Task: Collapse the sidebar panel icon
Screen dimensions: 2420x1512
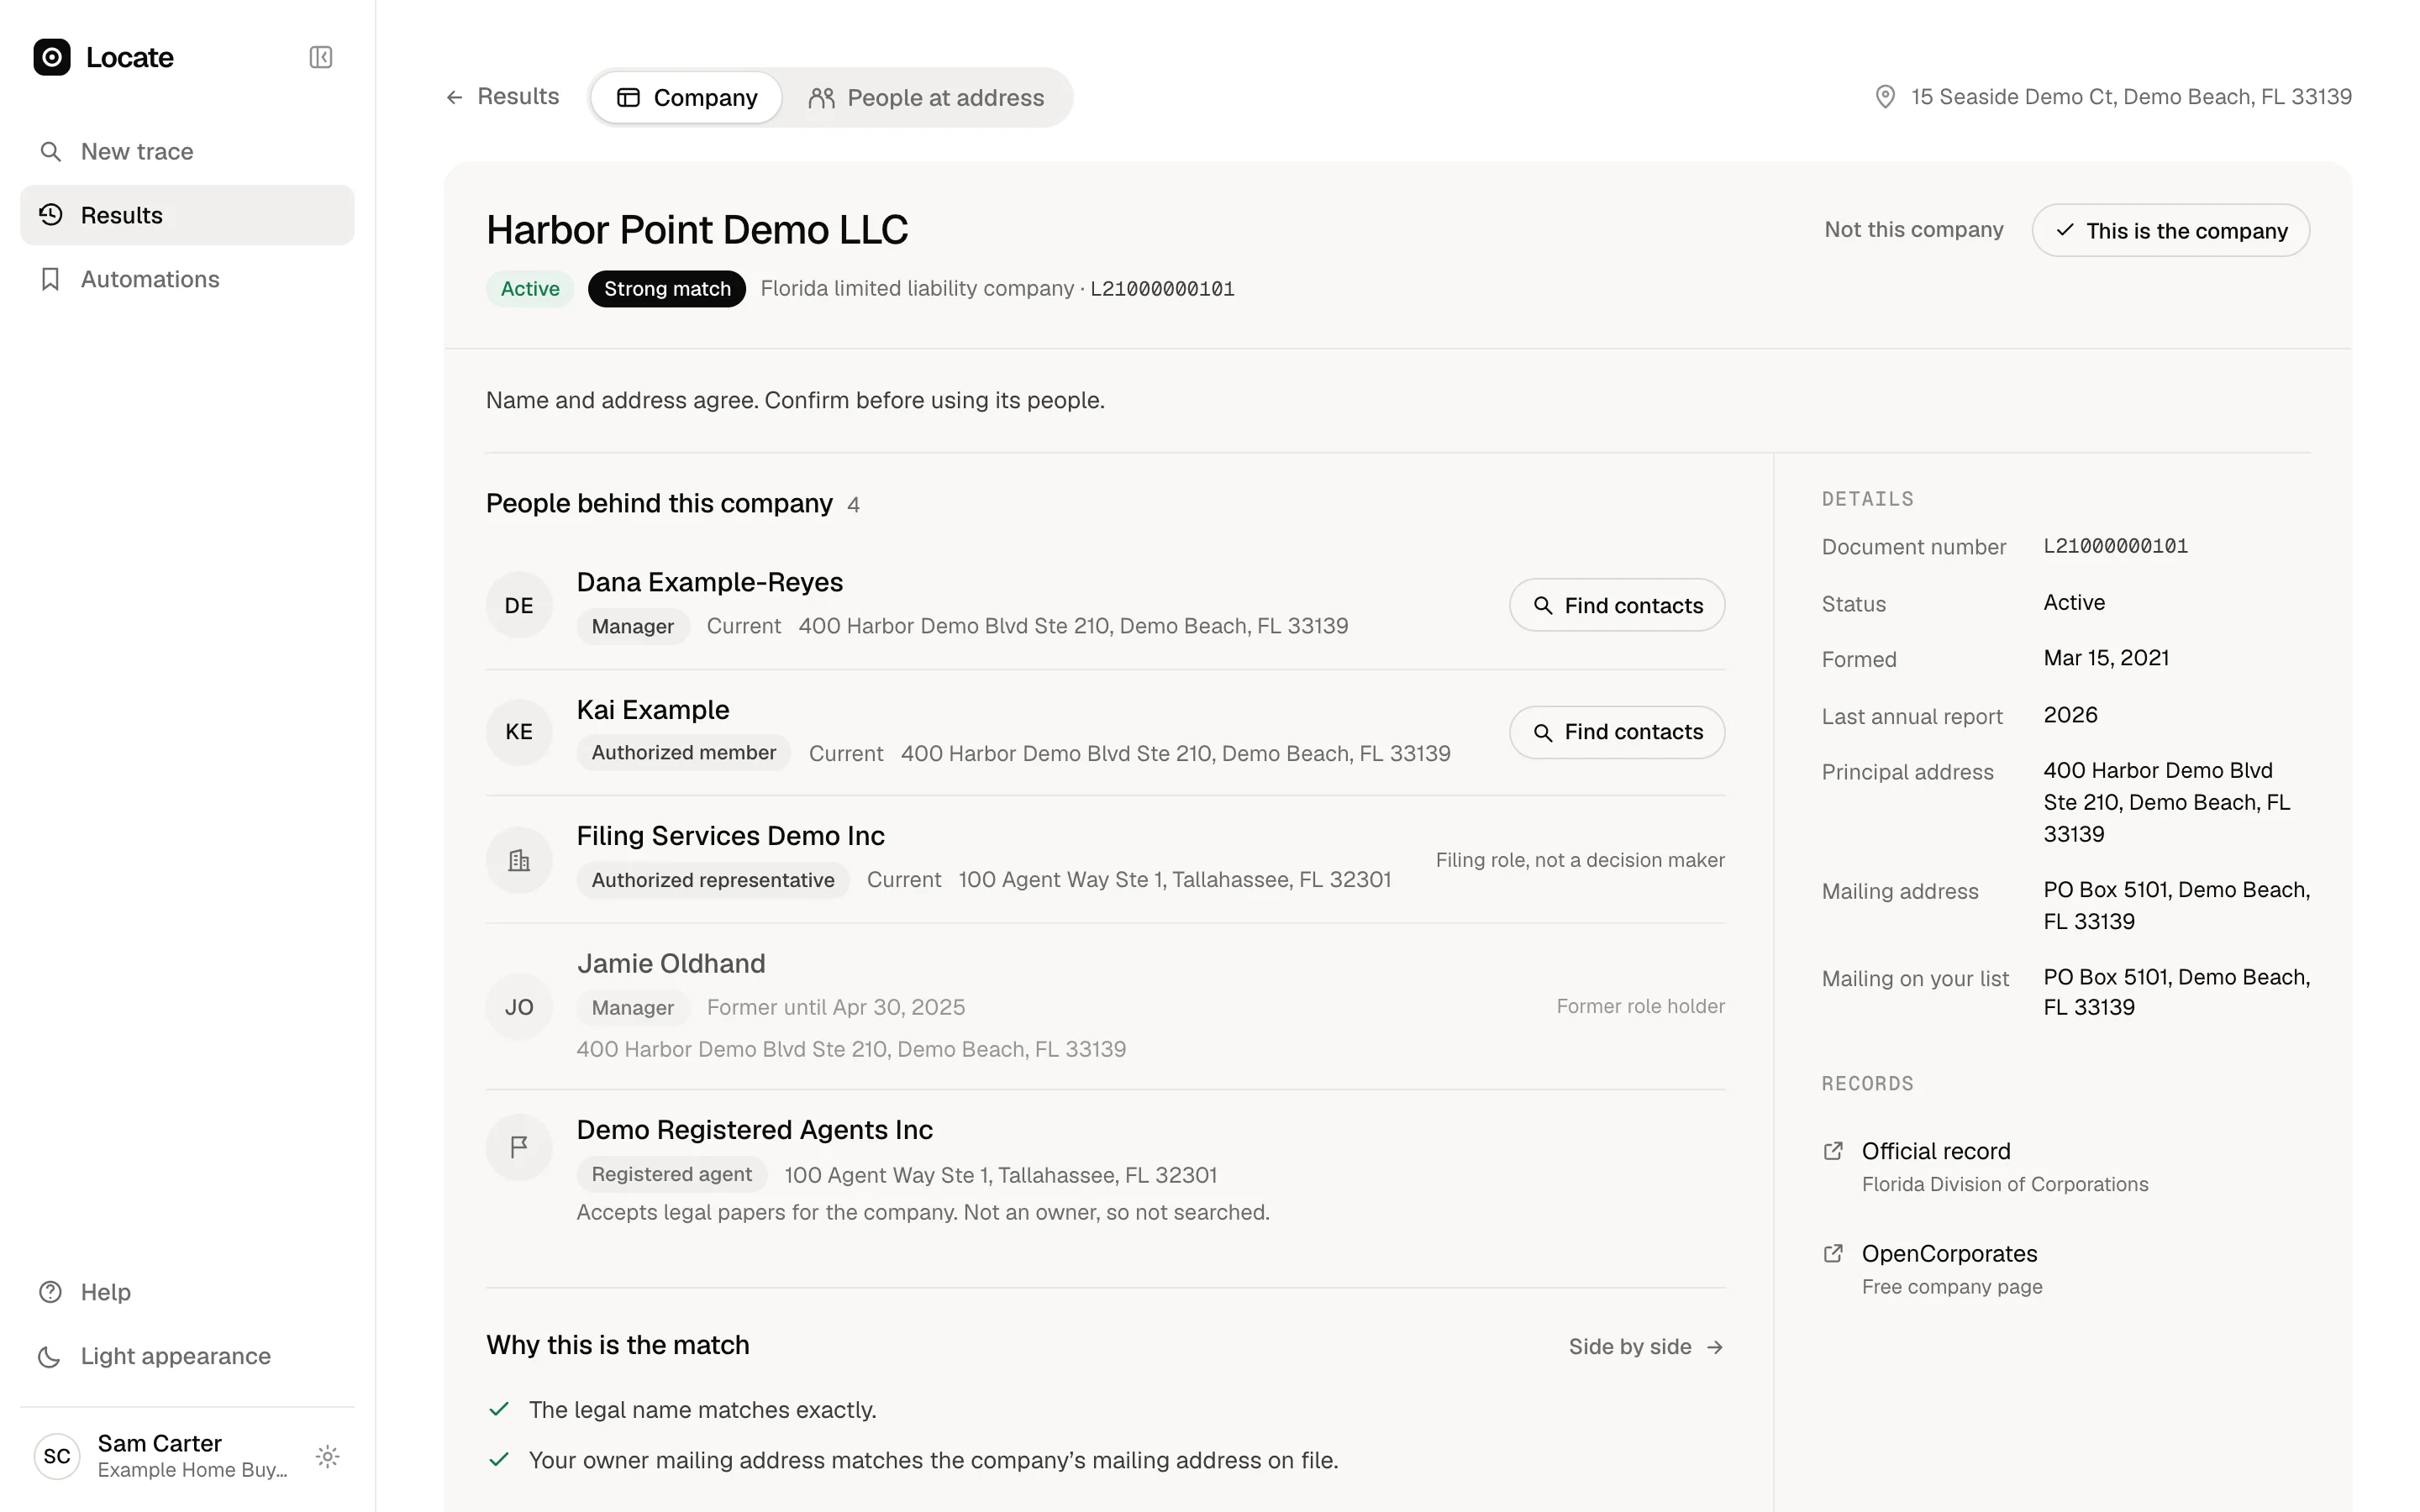Action: (x=321, y=57)
